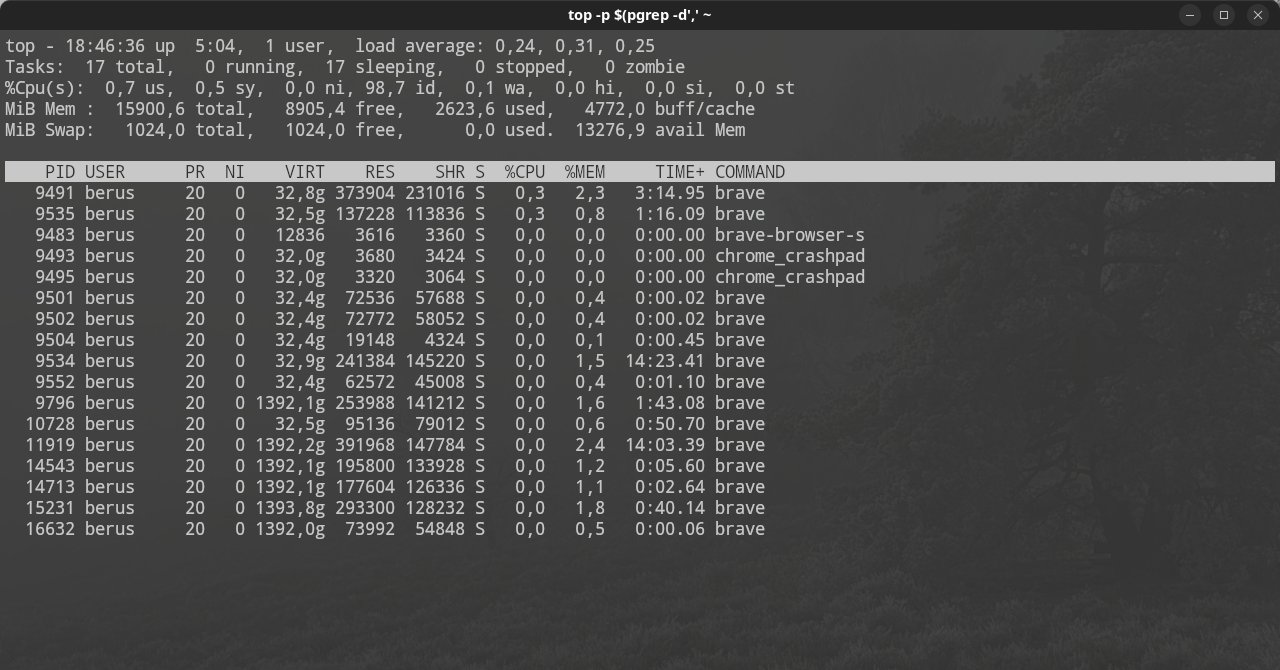Click '15900,6 total' in MiB Mem line

(180, 109)
